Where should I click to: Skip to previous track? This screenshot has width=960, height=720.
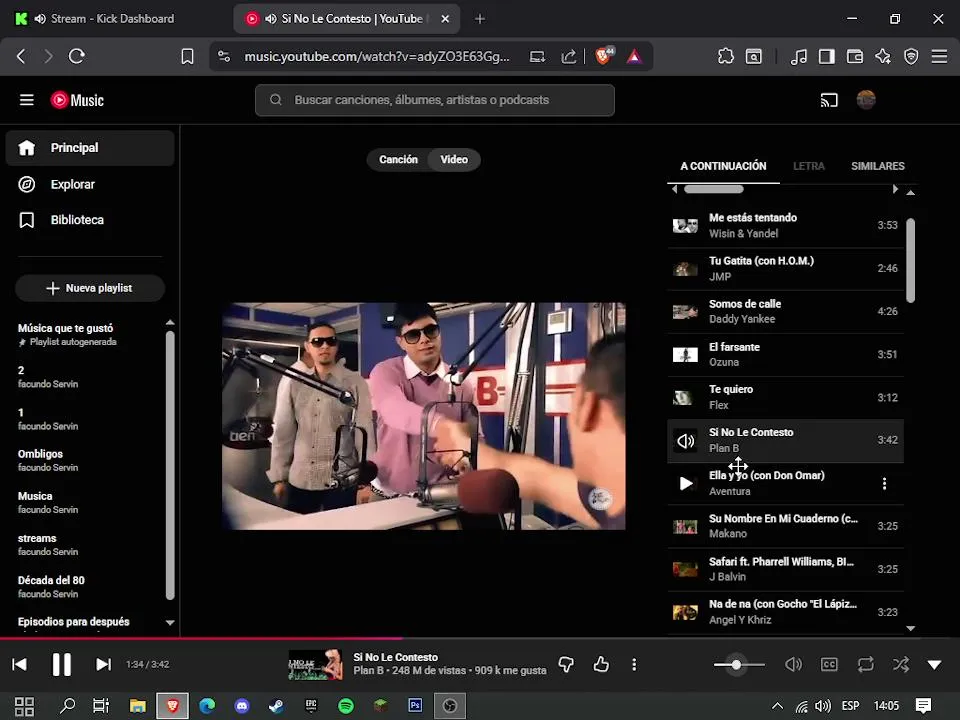(x=19, y=664)
